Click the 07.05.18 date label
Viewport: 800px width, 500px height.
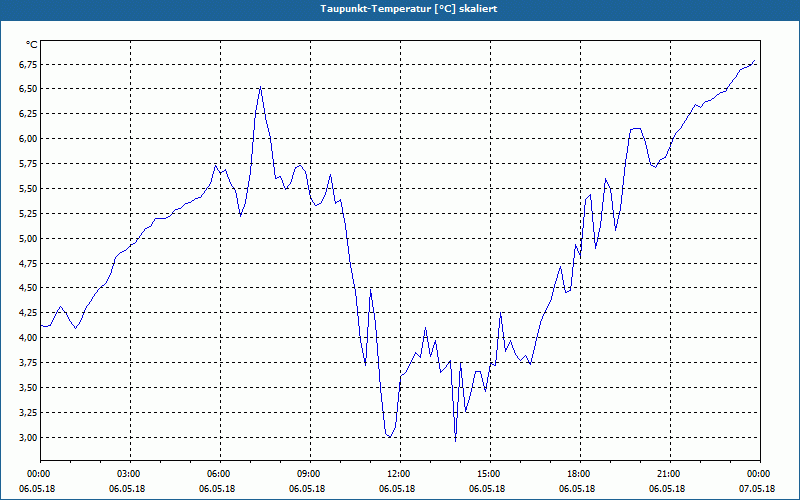click(757, 489)
